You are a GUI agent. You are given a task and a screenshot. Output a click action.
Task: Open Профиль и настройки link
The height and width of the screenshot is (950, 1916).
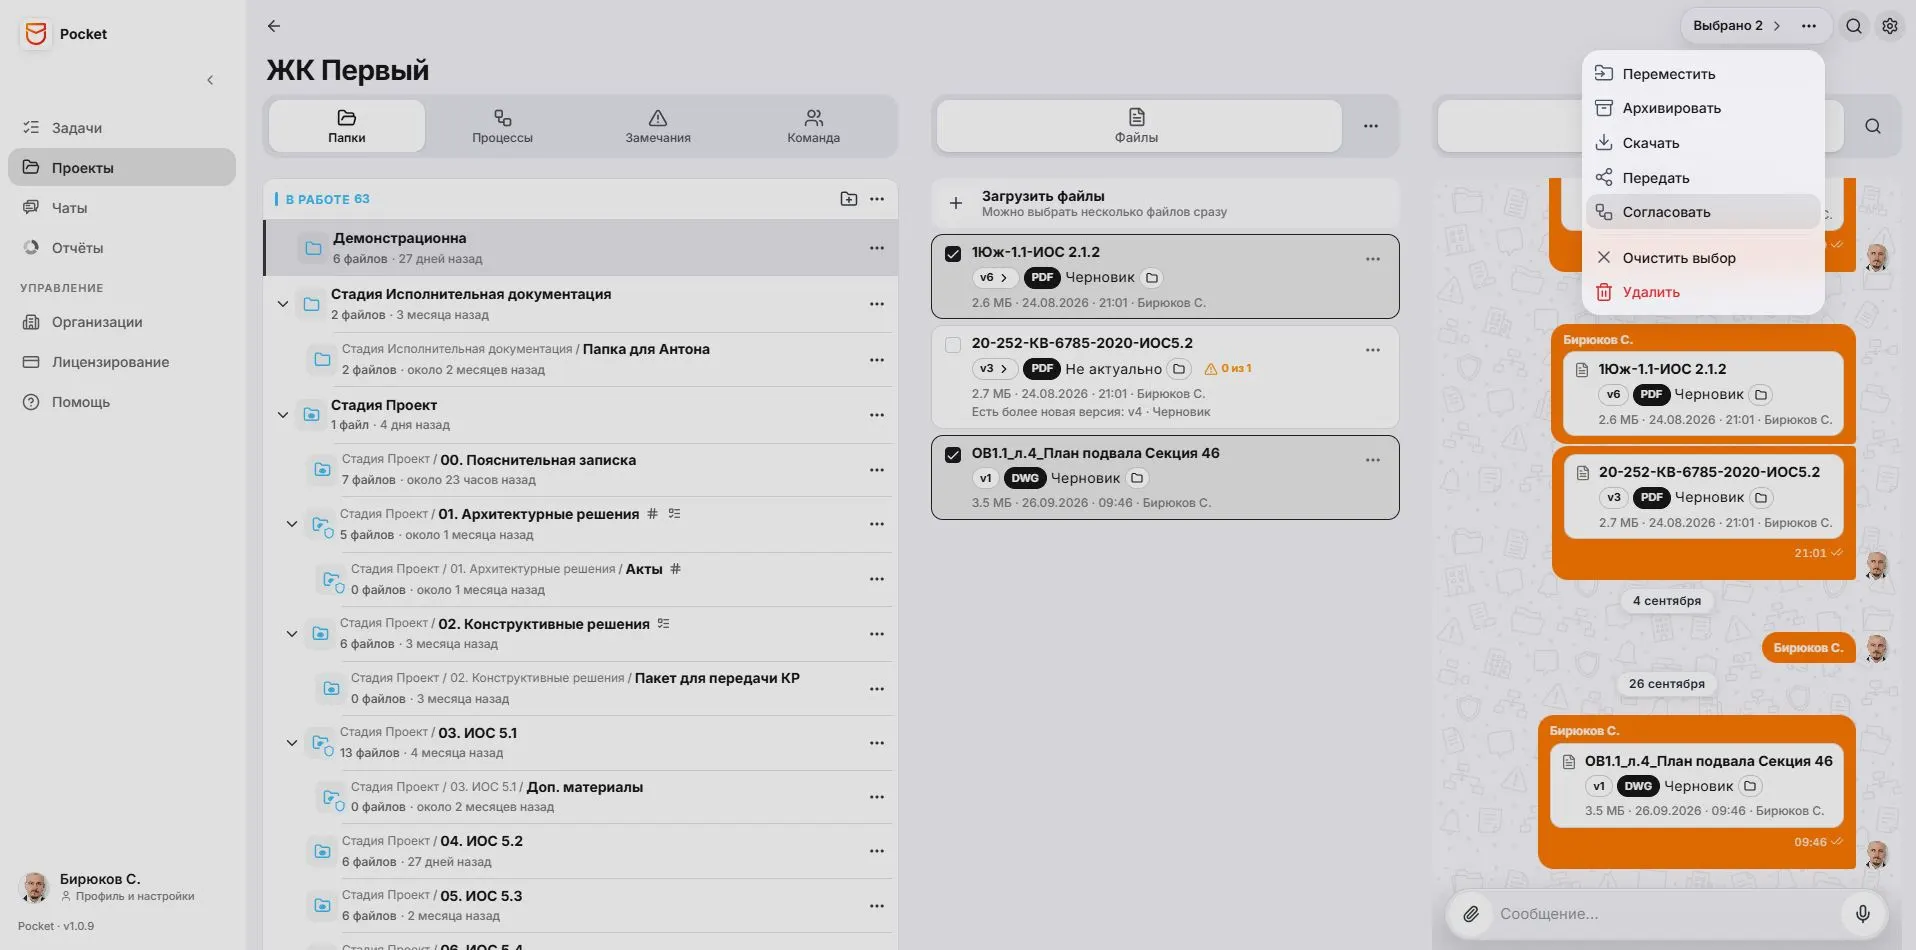click(127, 897)
